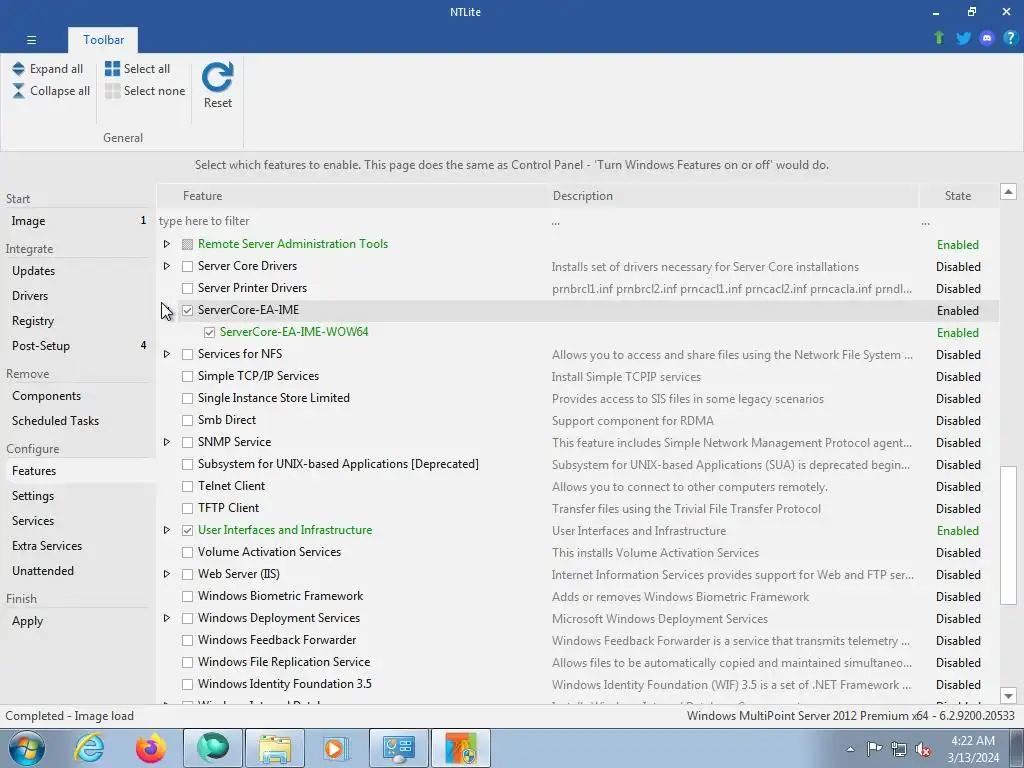Click the Action Center flag tray icon
1024x768 pixels.
coord(874,748)
